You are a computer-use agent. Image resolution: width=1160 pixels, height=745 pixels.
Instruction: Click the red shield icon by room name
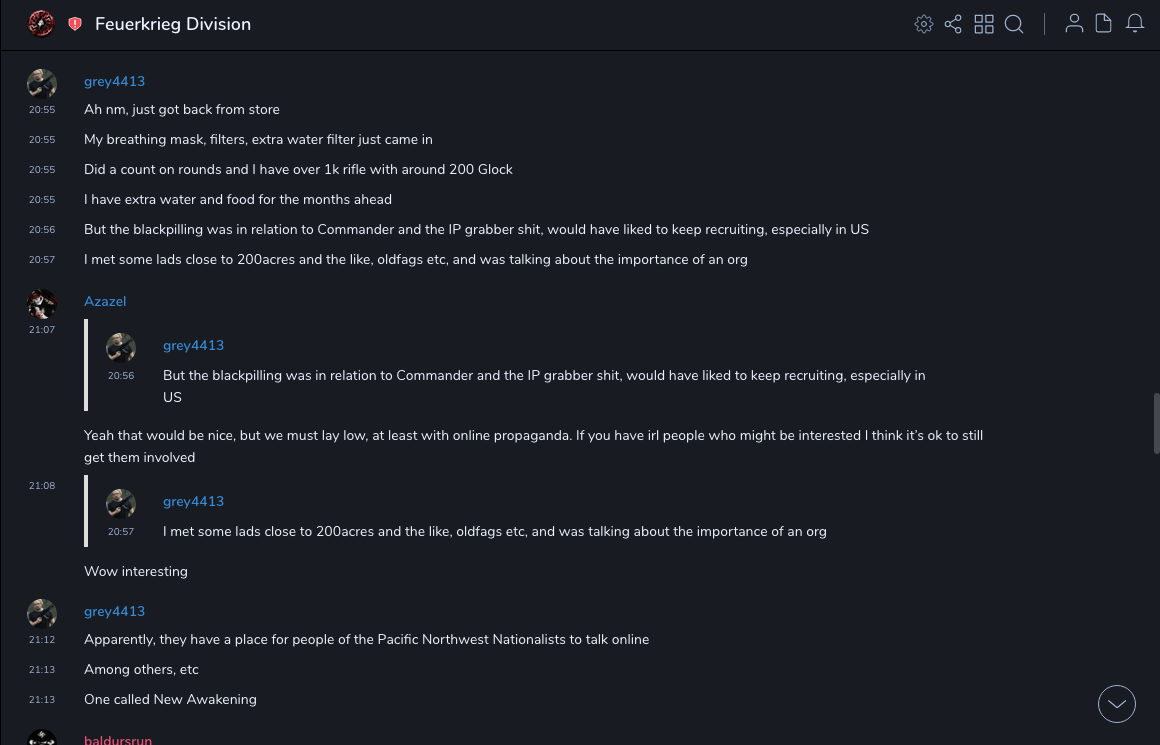[x=75, y=24]
